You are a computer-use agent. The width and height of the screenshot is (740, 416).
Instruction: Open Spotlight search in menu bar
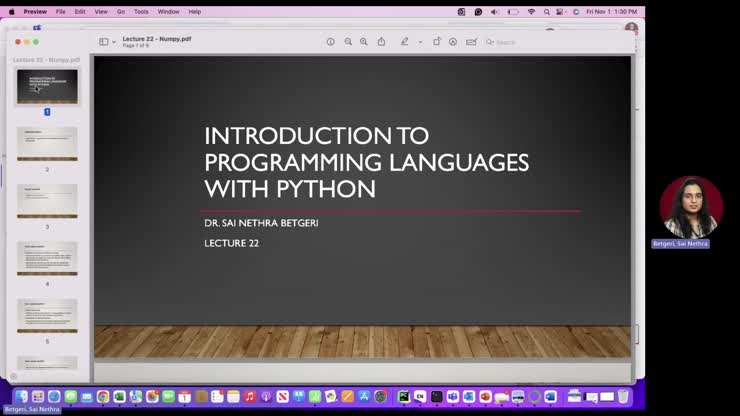click(x=547, y=12)
